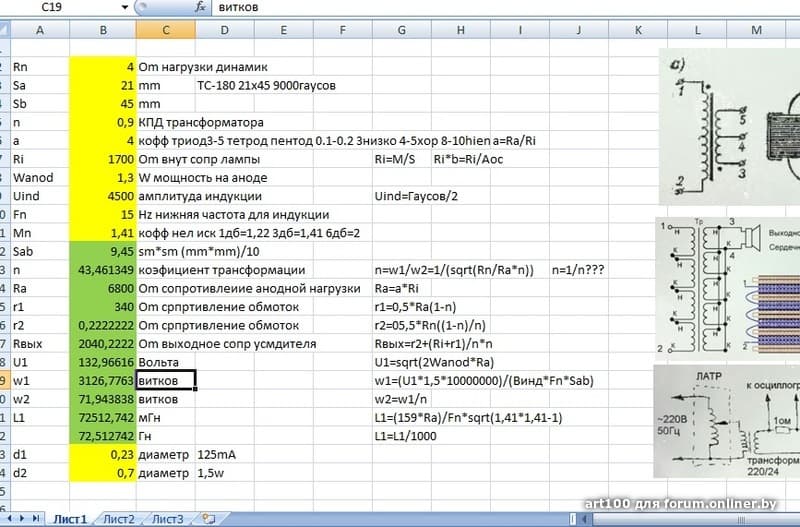Select cell 'w2=w1/n'
Image resolution: width=800 pixels, height=527 pixels.
click(403, 399)
